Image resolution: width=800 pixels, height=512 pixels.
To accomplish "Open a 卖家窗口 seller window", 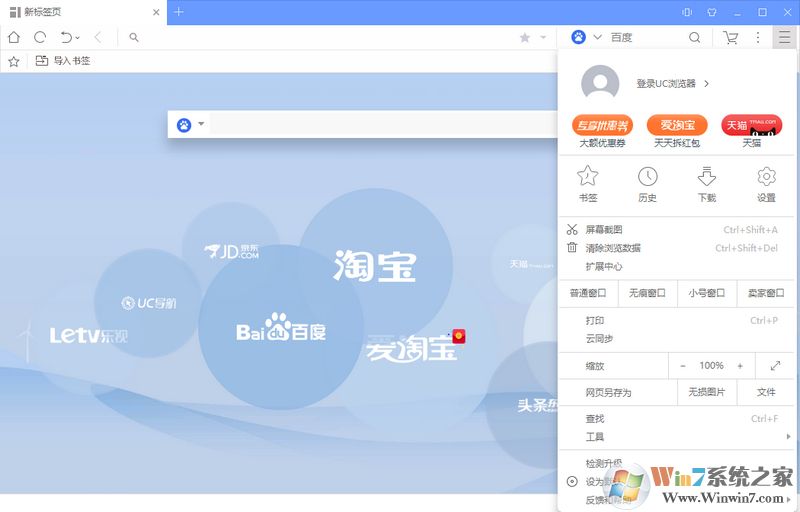I will [x=766, y=293].
